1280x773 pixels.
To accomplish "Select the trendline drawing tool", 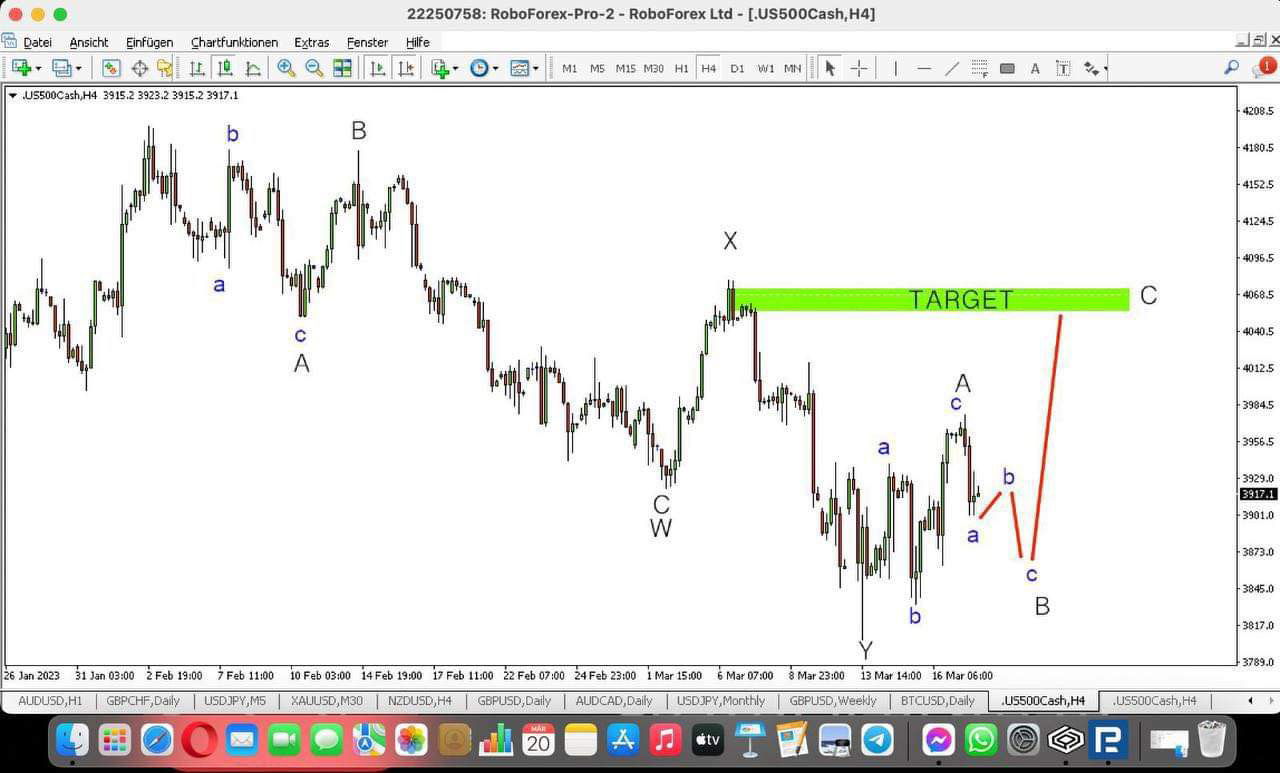I will [x=952, y=68].
